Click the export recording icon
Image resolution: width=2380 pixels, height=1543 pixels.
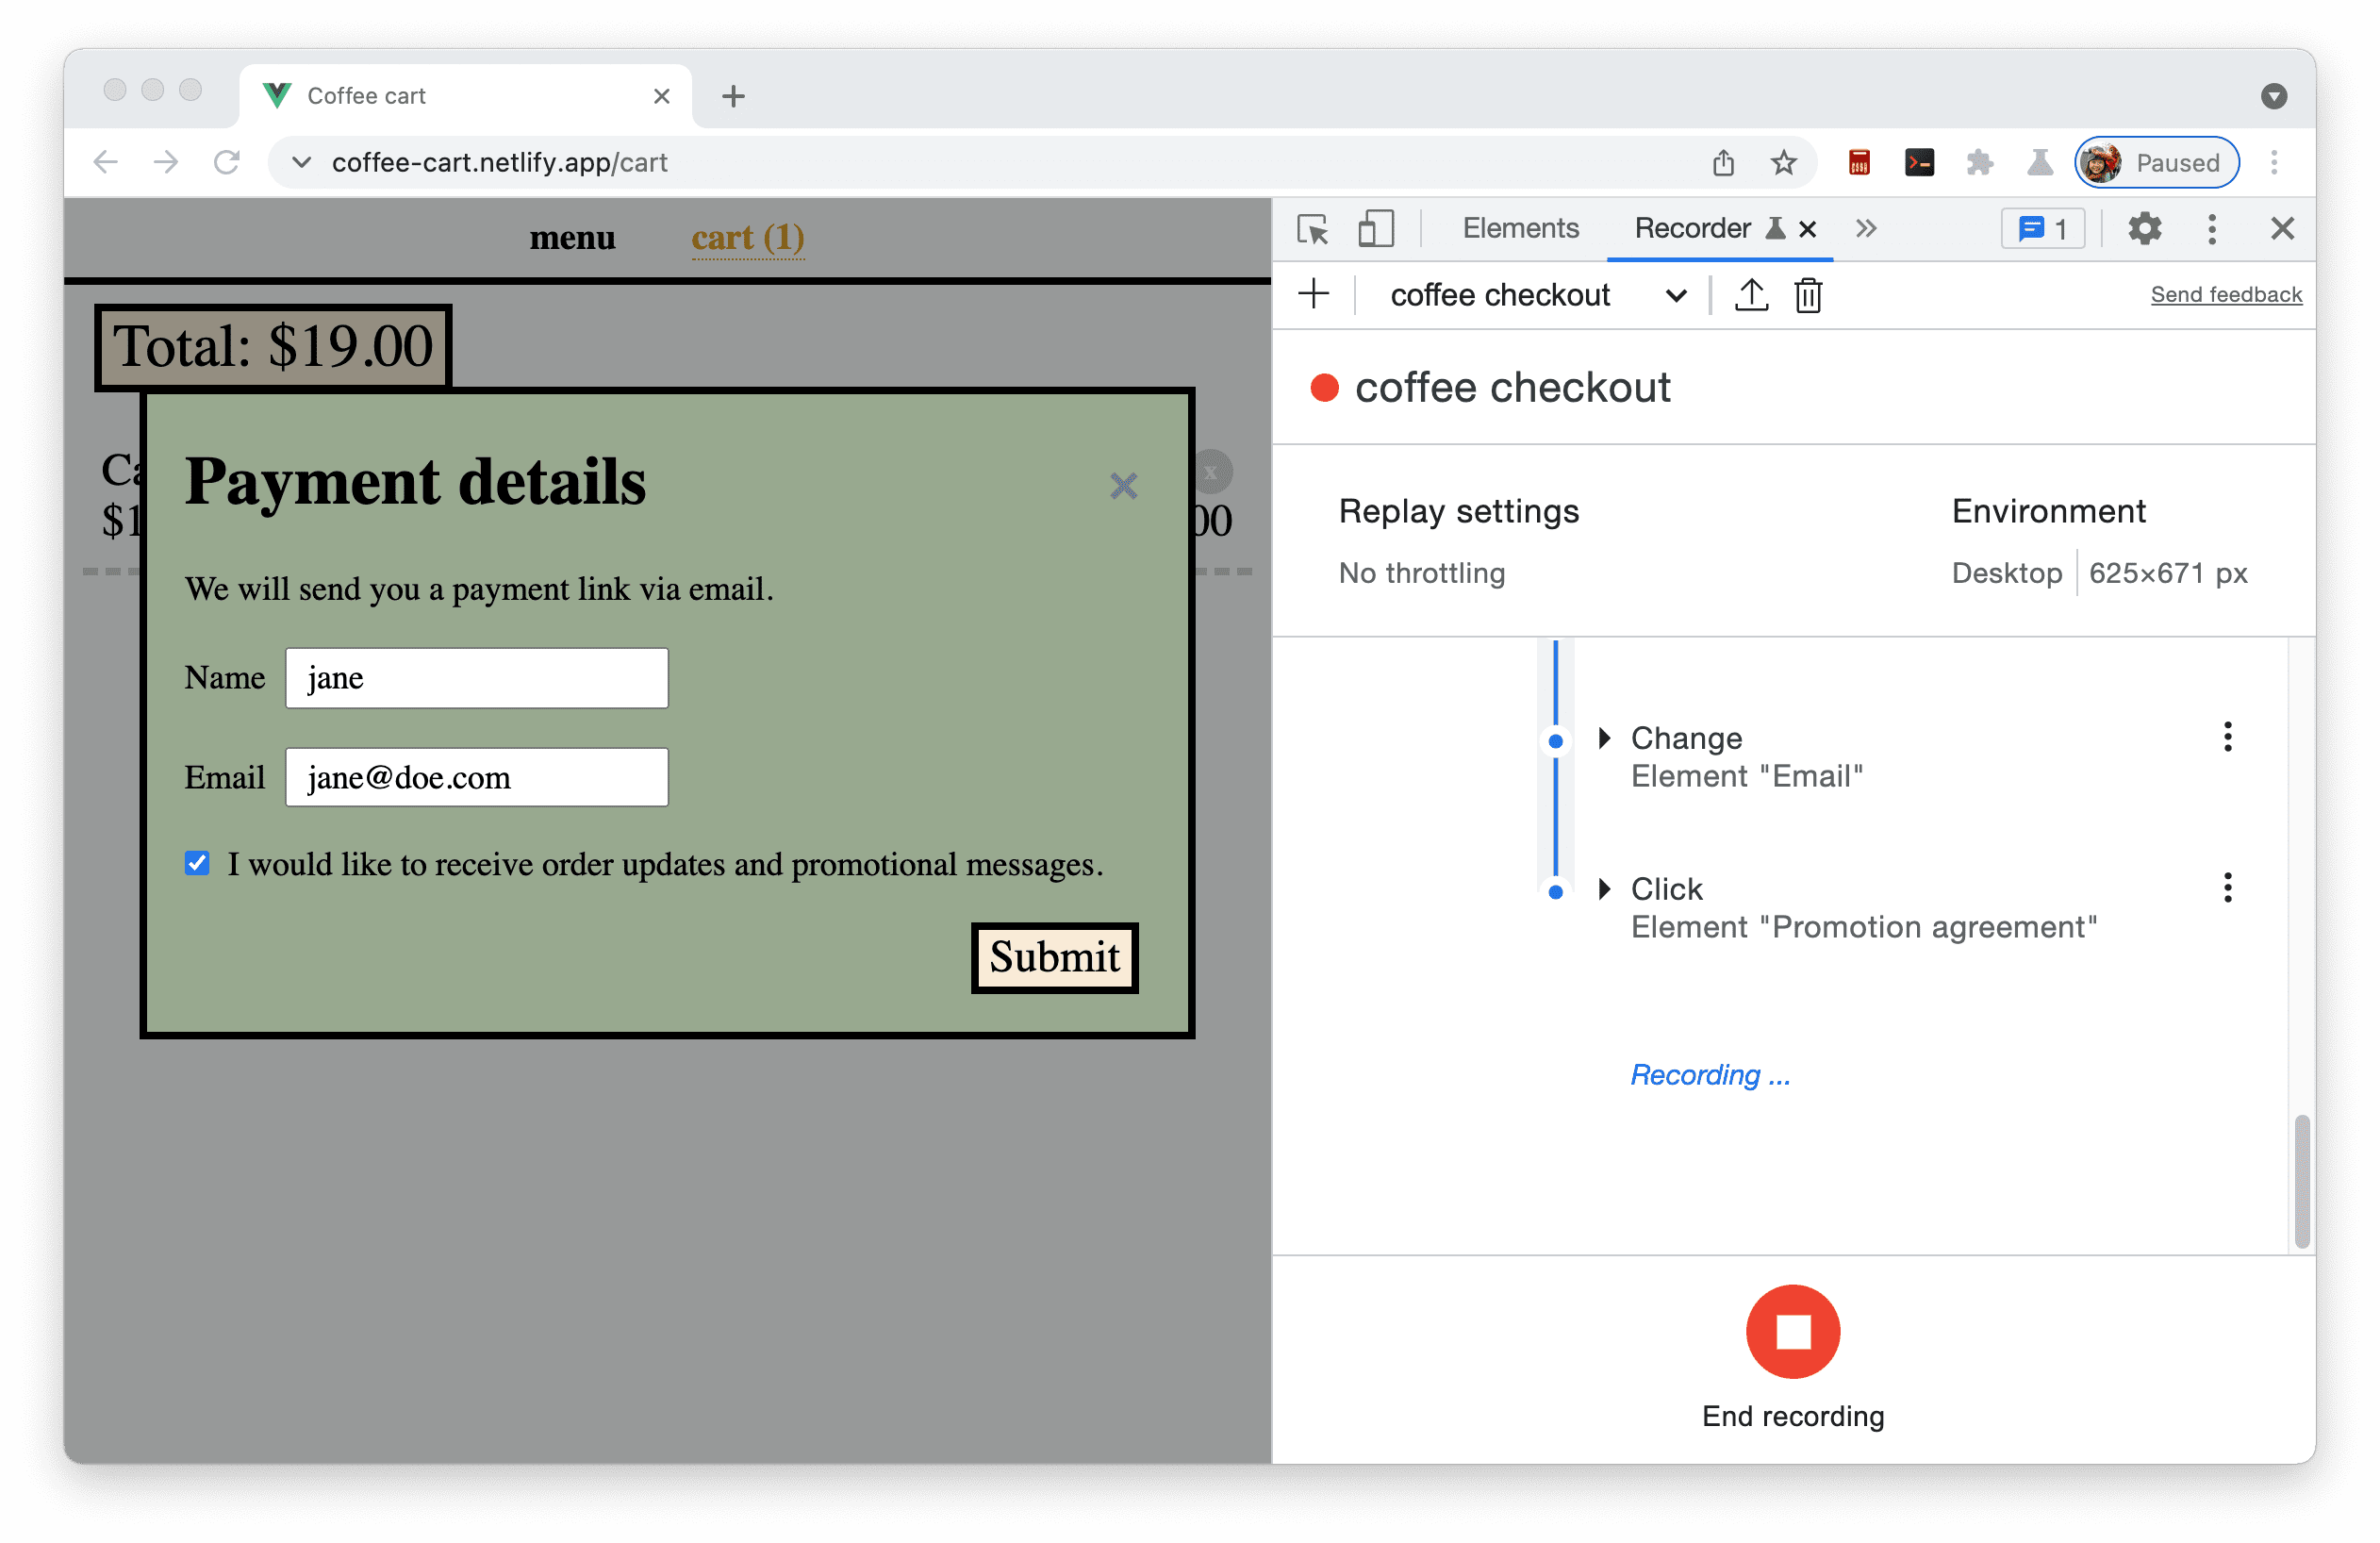1750,291
